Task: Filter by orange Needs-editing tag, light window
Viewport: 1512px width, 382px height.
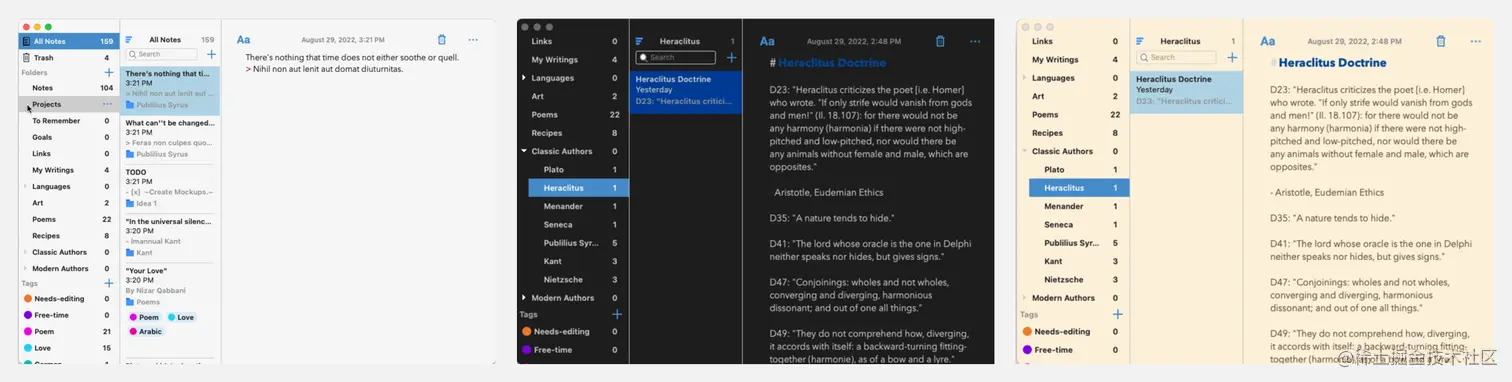Action: (x=69, y=298)
